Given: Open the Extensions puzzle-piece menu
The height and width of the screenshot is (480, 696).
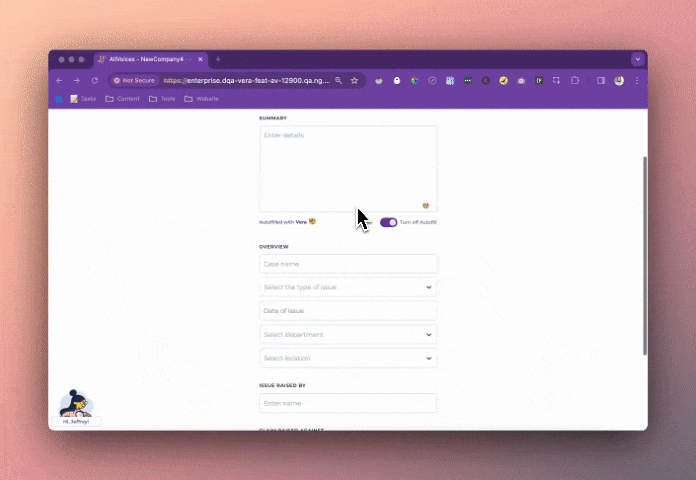Looking at the screenshot, I should coord(575,80).
